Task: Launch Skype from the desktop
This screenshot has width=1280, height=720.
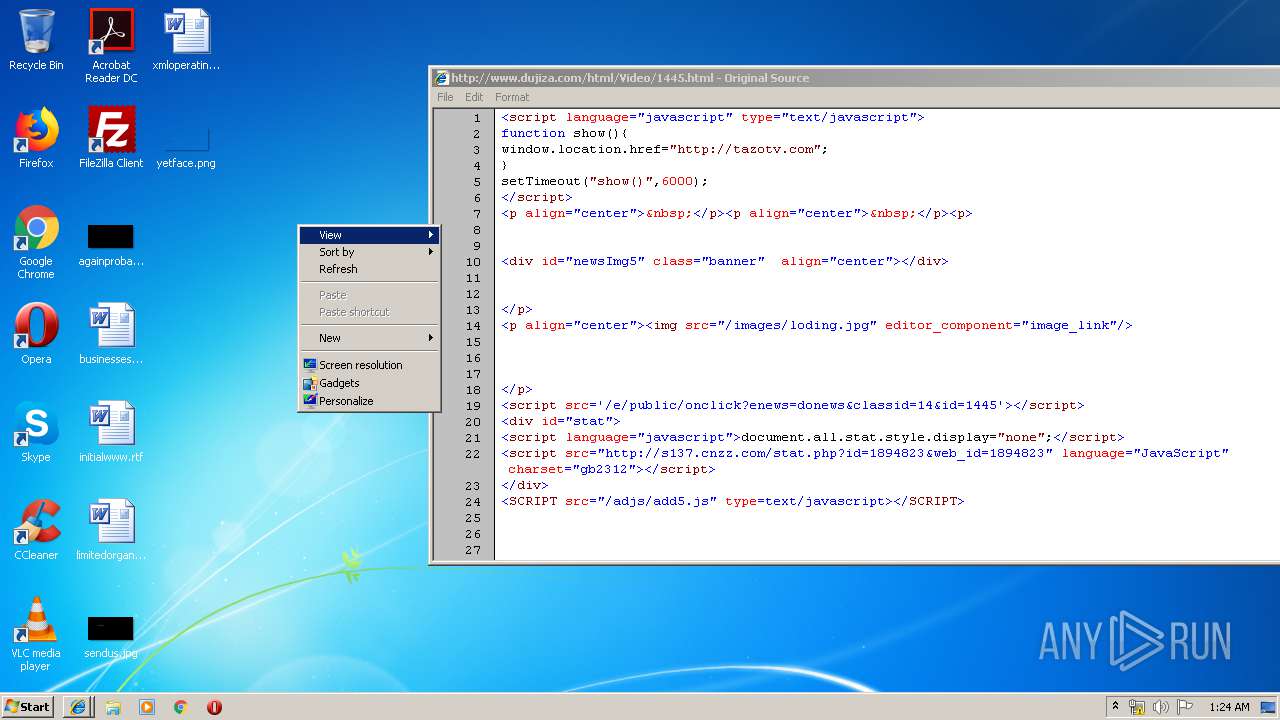Action: (x=36, y=432)
